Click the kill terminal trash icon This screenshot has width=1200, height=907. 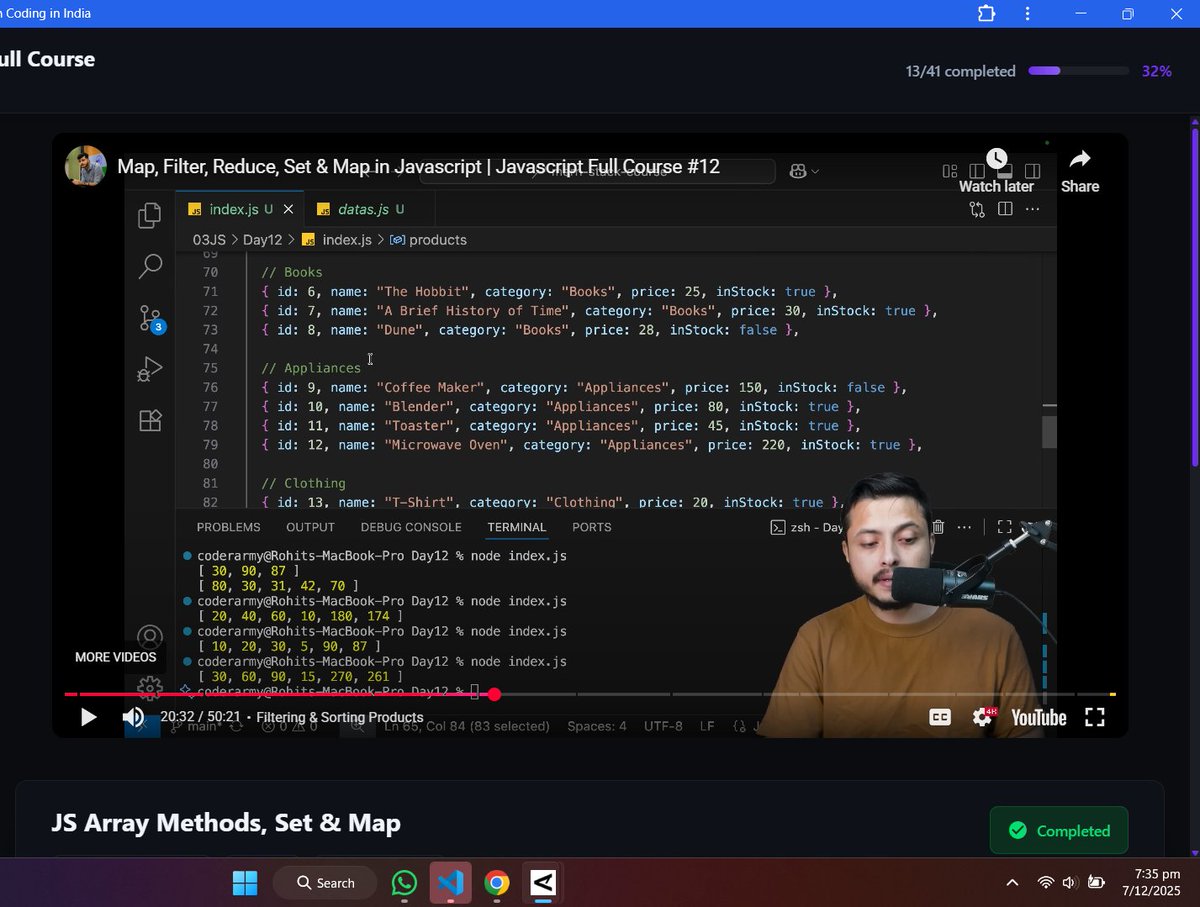point(938,527)
